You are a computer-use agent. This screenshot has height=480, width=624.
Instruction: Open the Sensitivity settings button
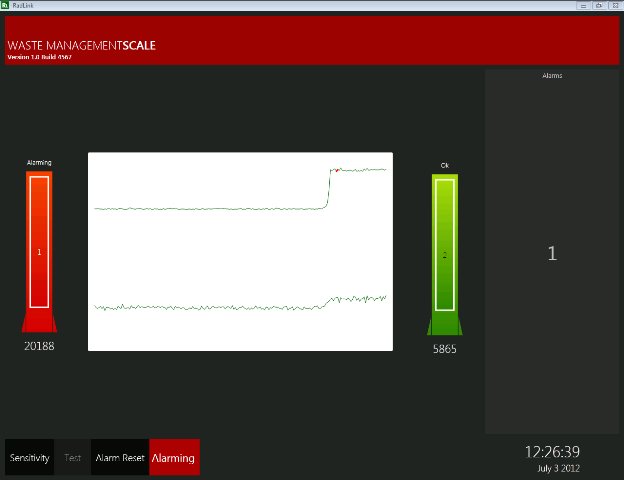tap(29, 457)
